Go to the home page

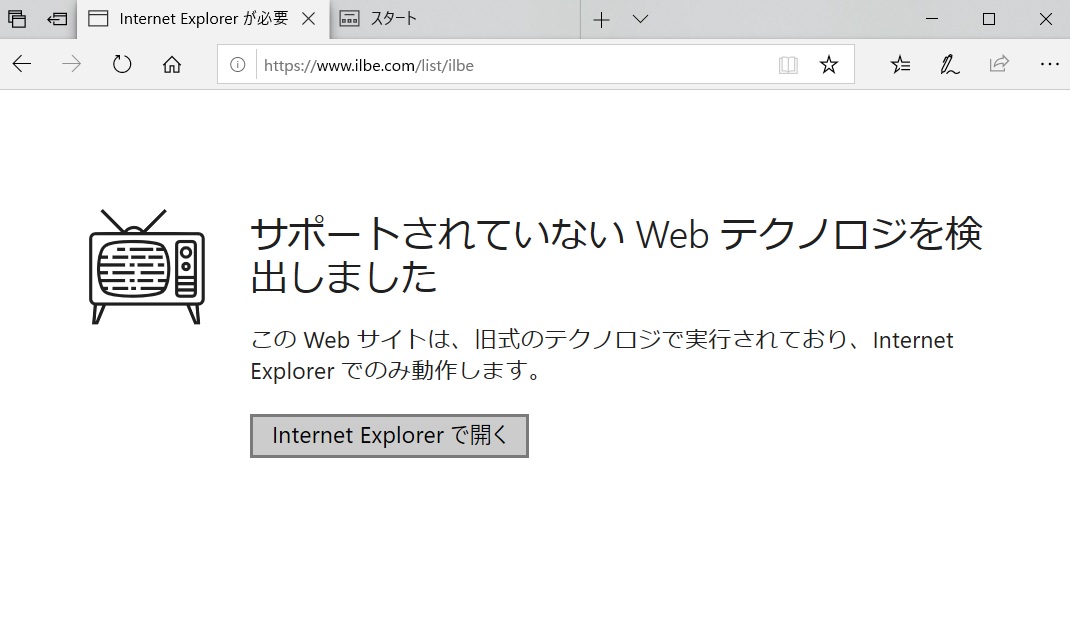172,65
